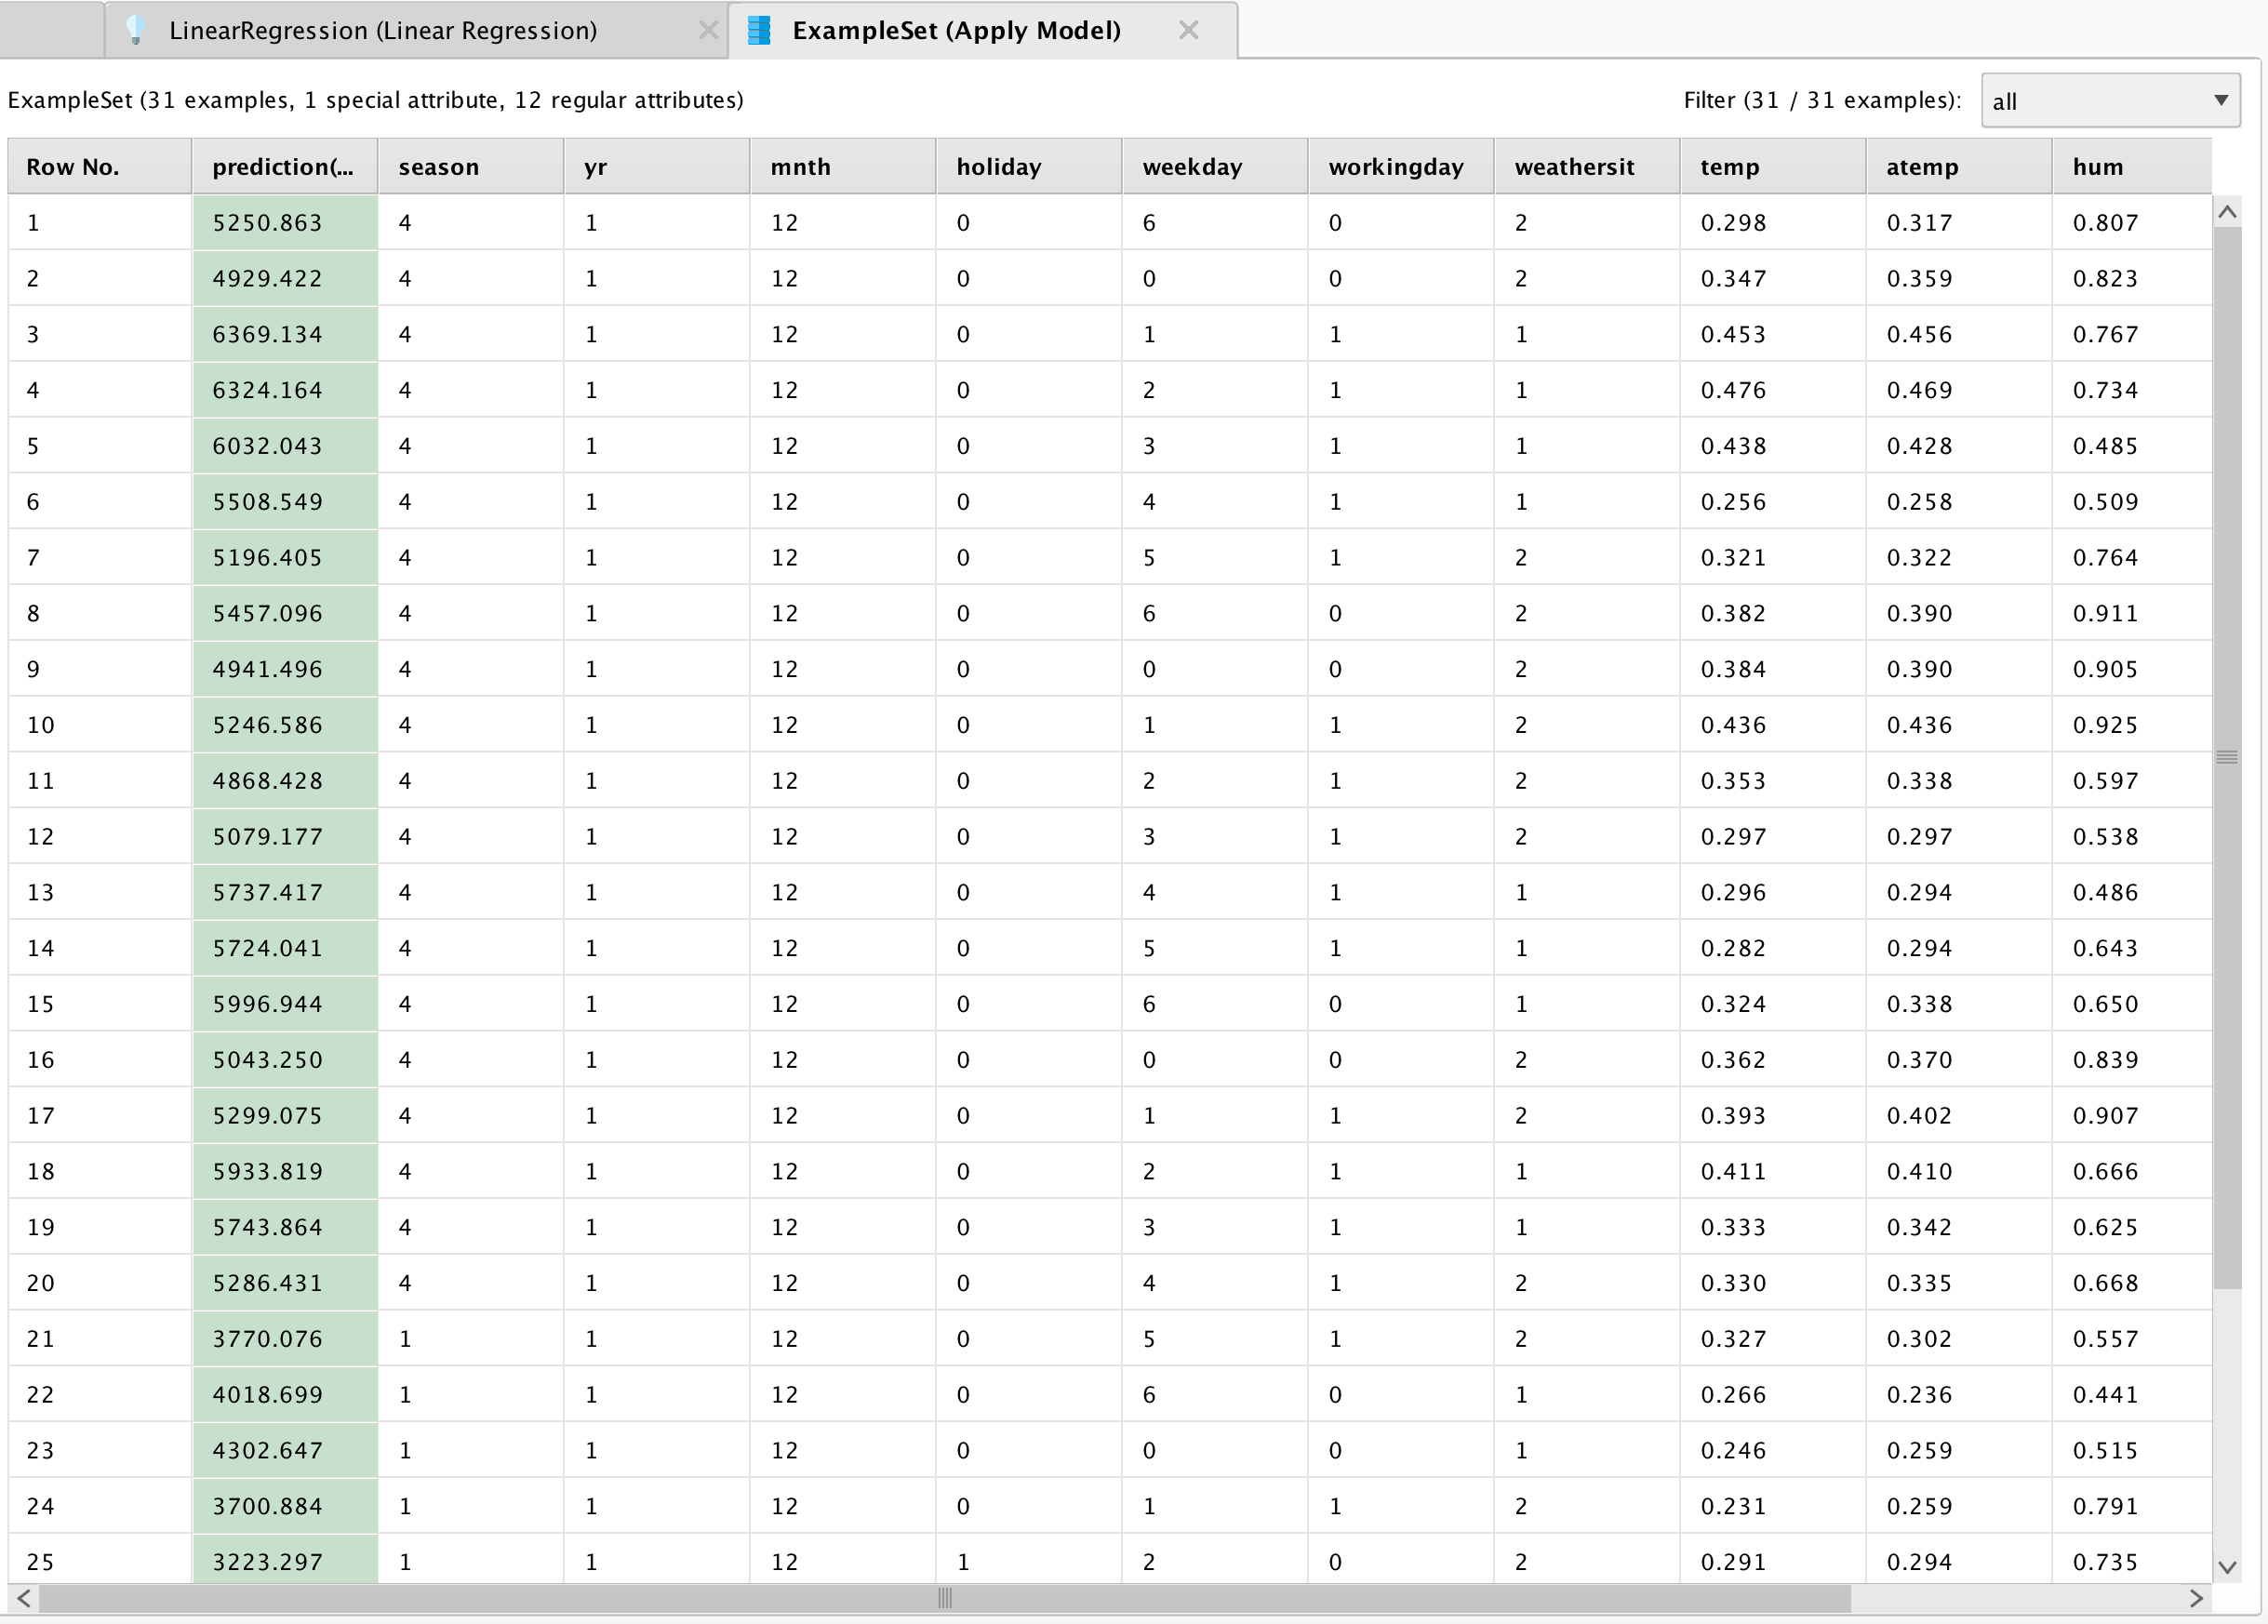Screen dimensions: 2268x1624
Task: Click the Filter (31 / 31 examples) label
Action: pyautogui.click(x=1822, y=100)
